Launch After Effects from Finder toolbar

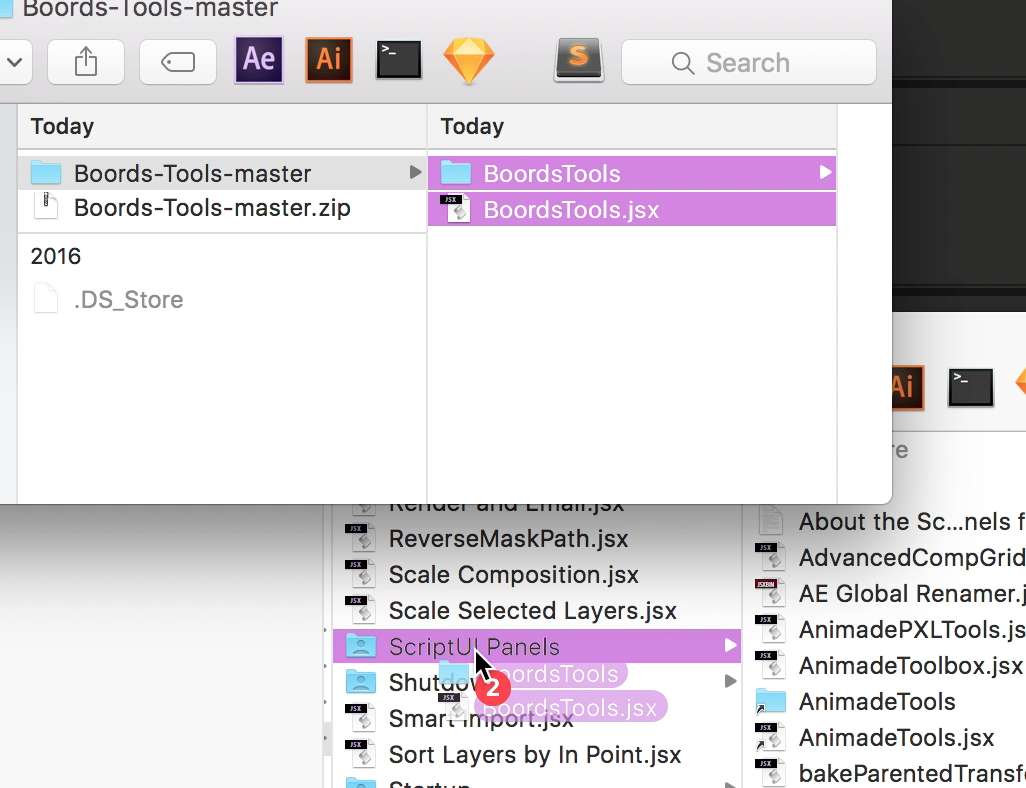point(259,60)
